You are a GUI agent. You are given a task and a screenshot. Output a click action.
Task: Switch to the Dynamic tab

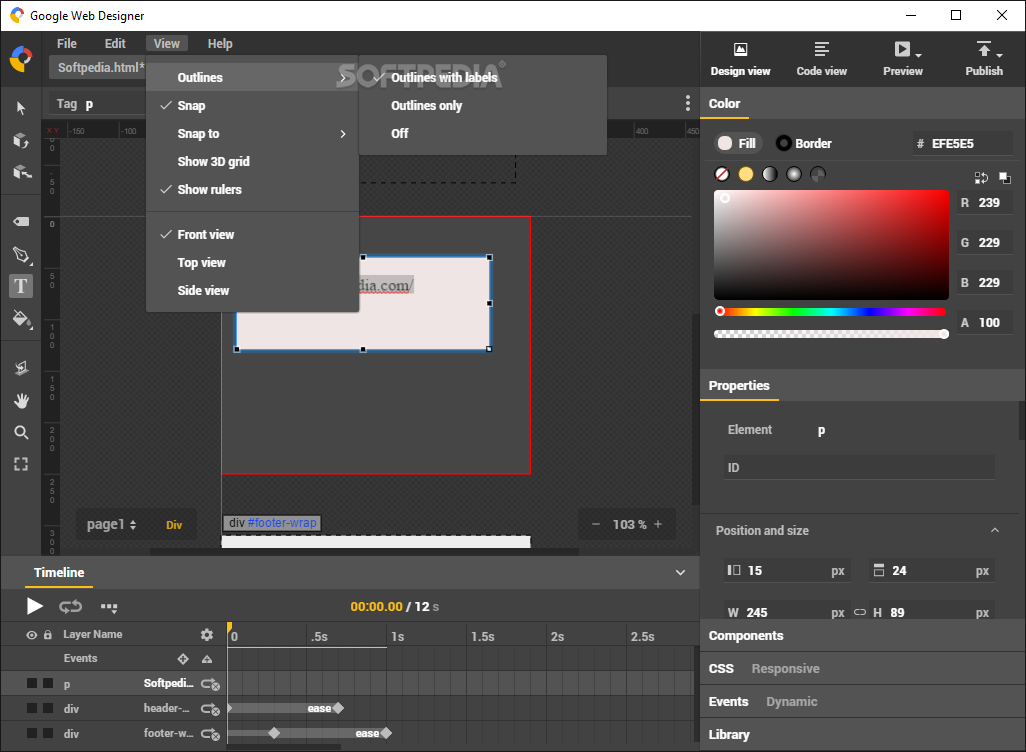[792, 702]
